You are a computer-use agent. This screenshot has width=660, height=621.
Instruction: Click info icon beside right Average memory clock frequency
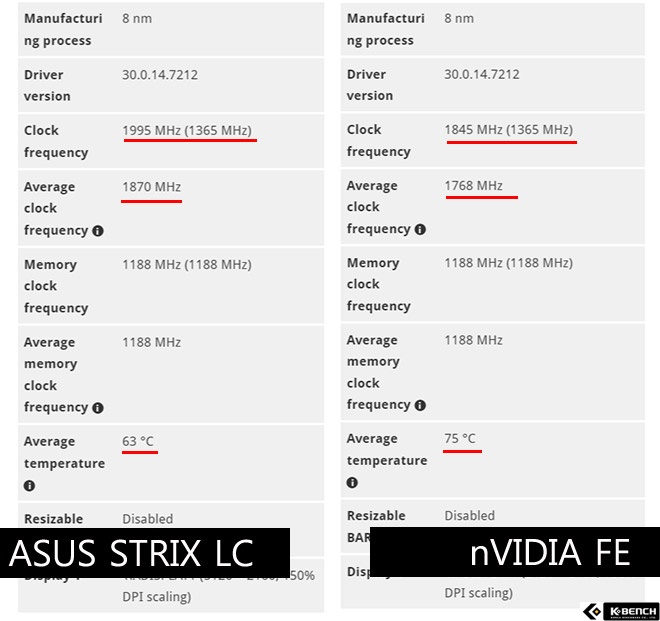(x=420, y=406)
